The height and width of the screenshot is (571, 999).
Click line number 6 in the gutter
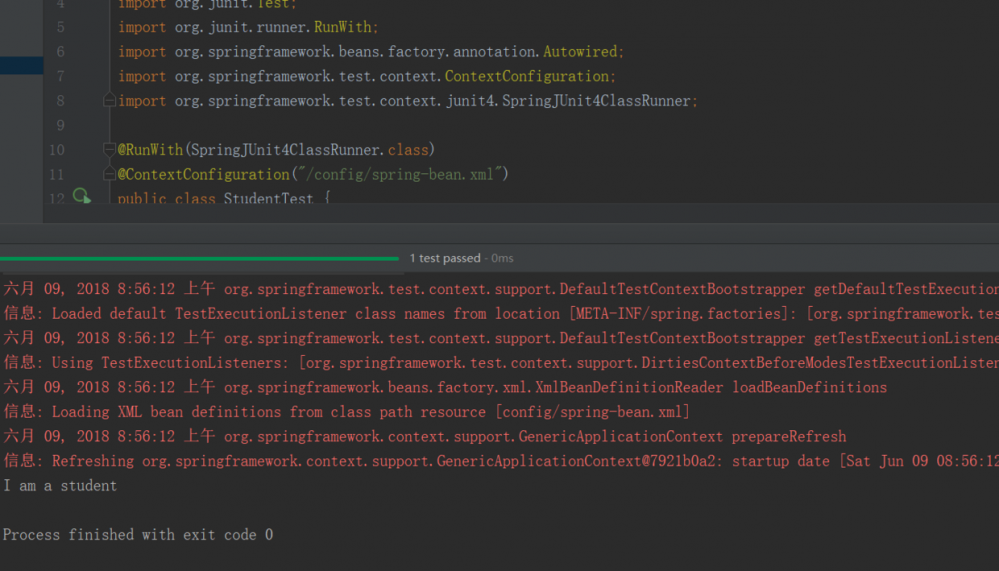60,51
